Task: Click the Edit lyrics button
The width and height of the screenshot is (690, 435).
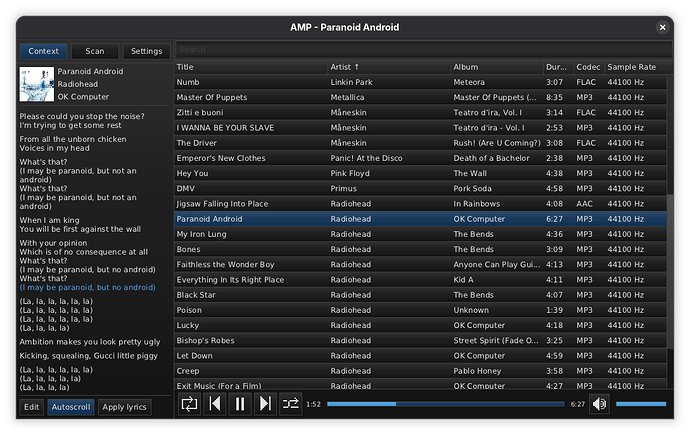Action: click(31, 407)
